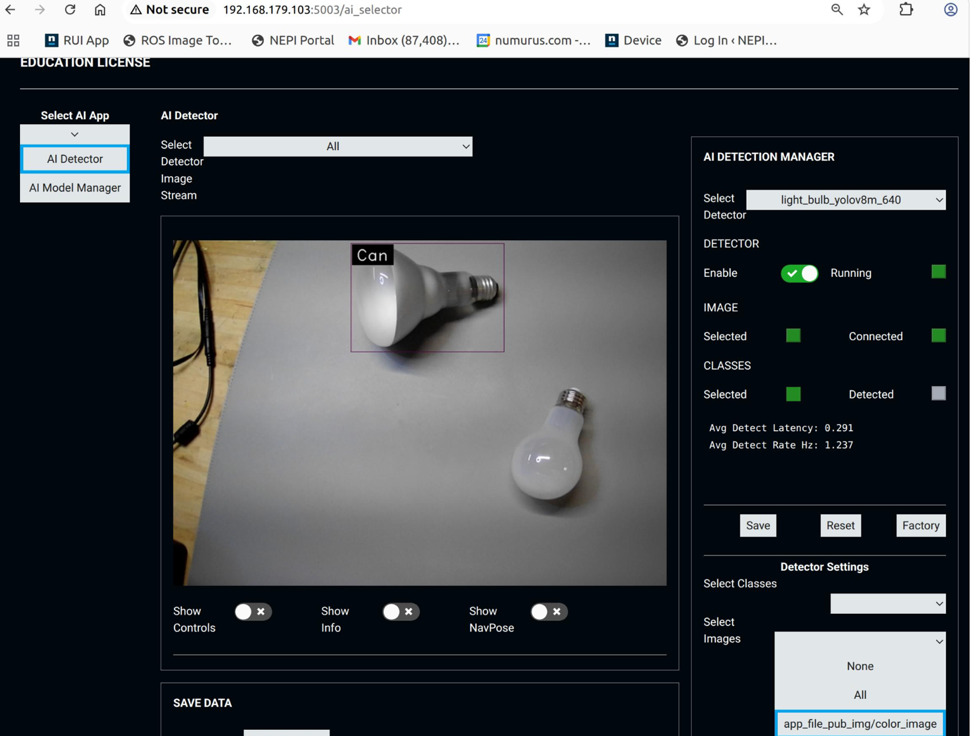The image size is (975, 736).
Task: Open the Select Detector Image Stream dropdown
Action: point(337,147)
